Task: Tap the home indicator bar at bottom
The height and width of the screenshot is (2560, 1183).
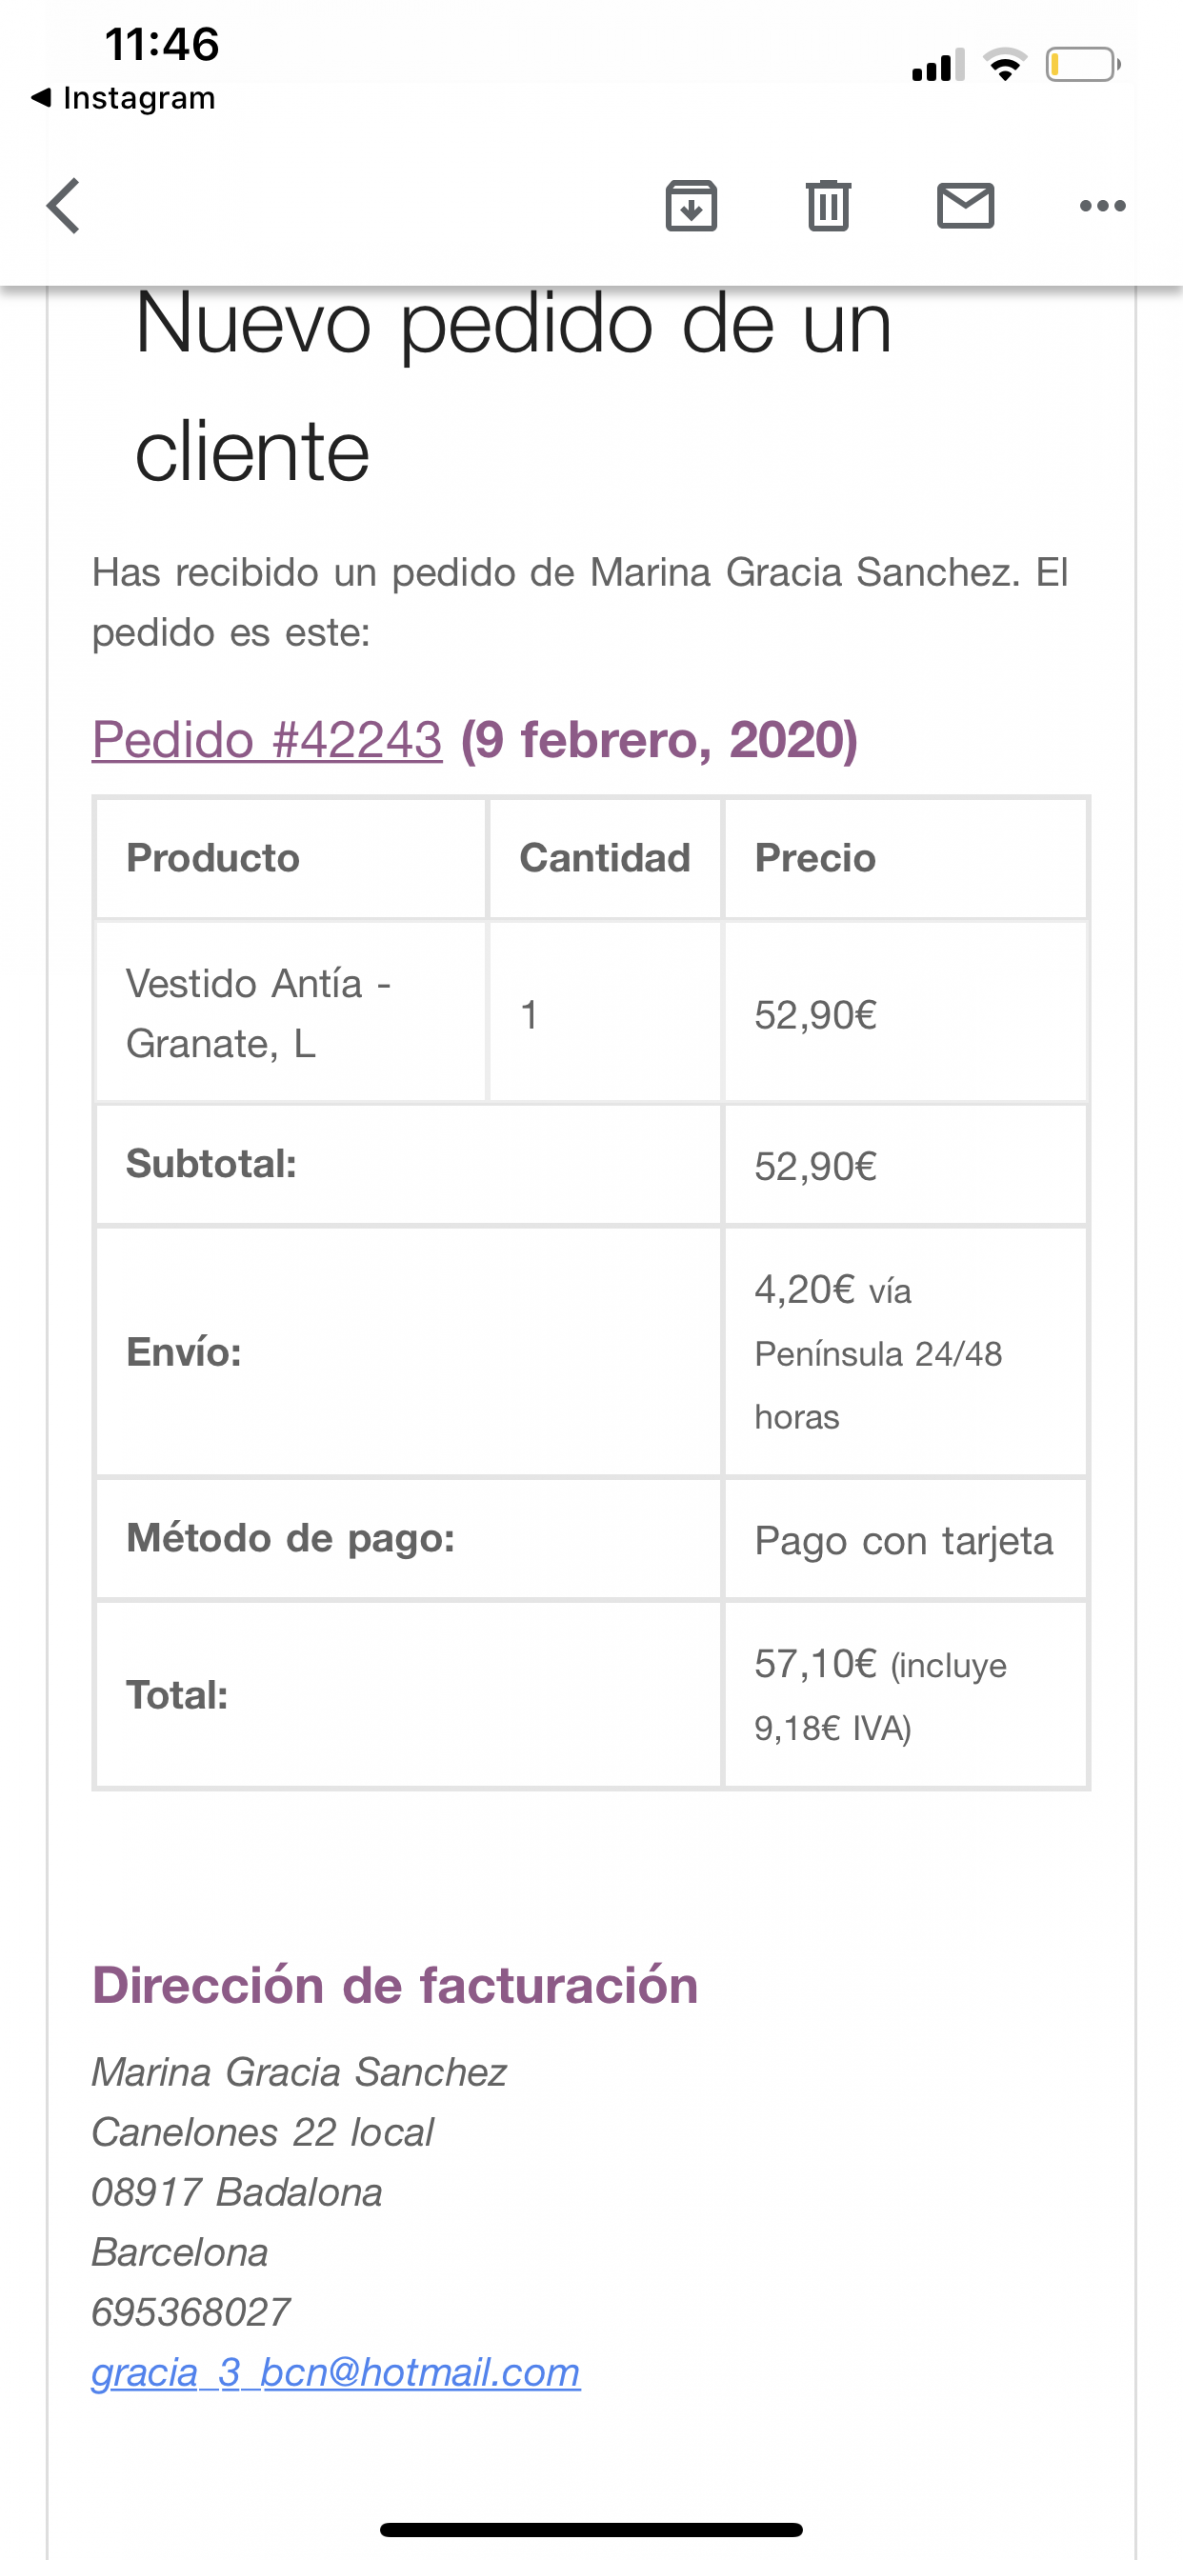Action: coord(591,2530)
